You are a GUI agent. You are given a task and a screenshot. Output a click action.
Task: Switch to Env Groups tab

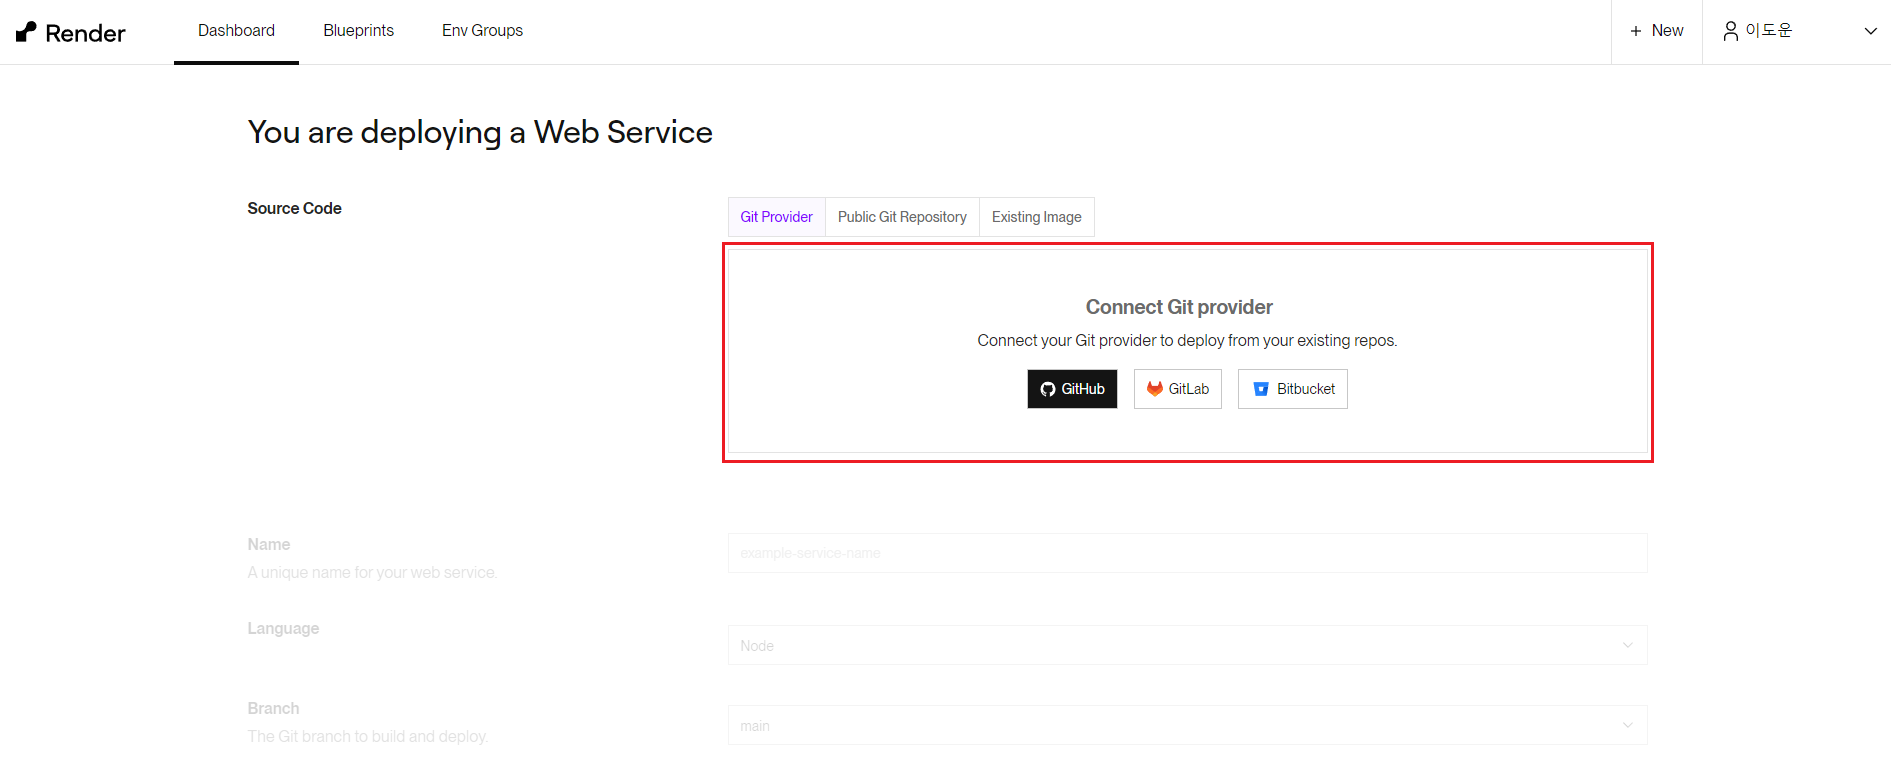482,31
